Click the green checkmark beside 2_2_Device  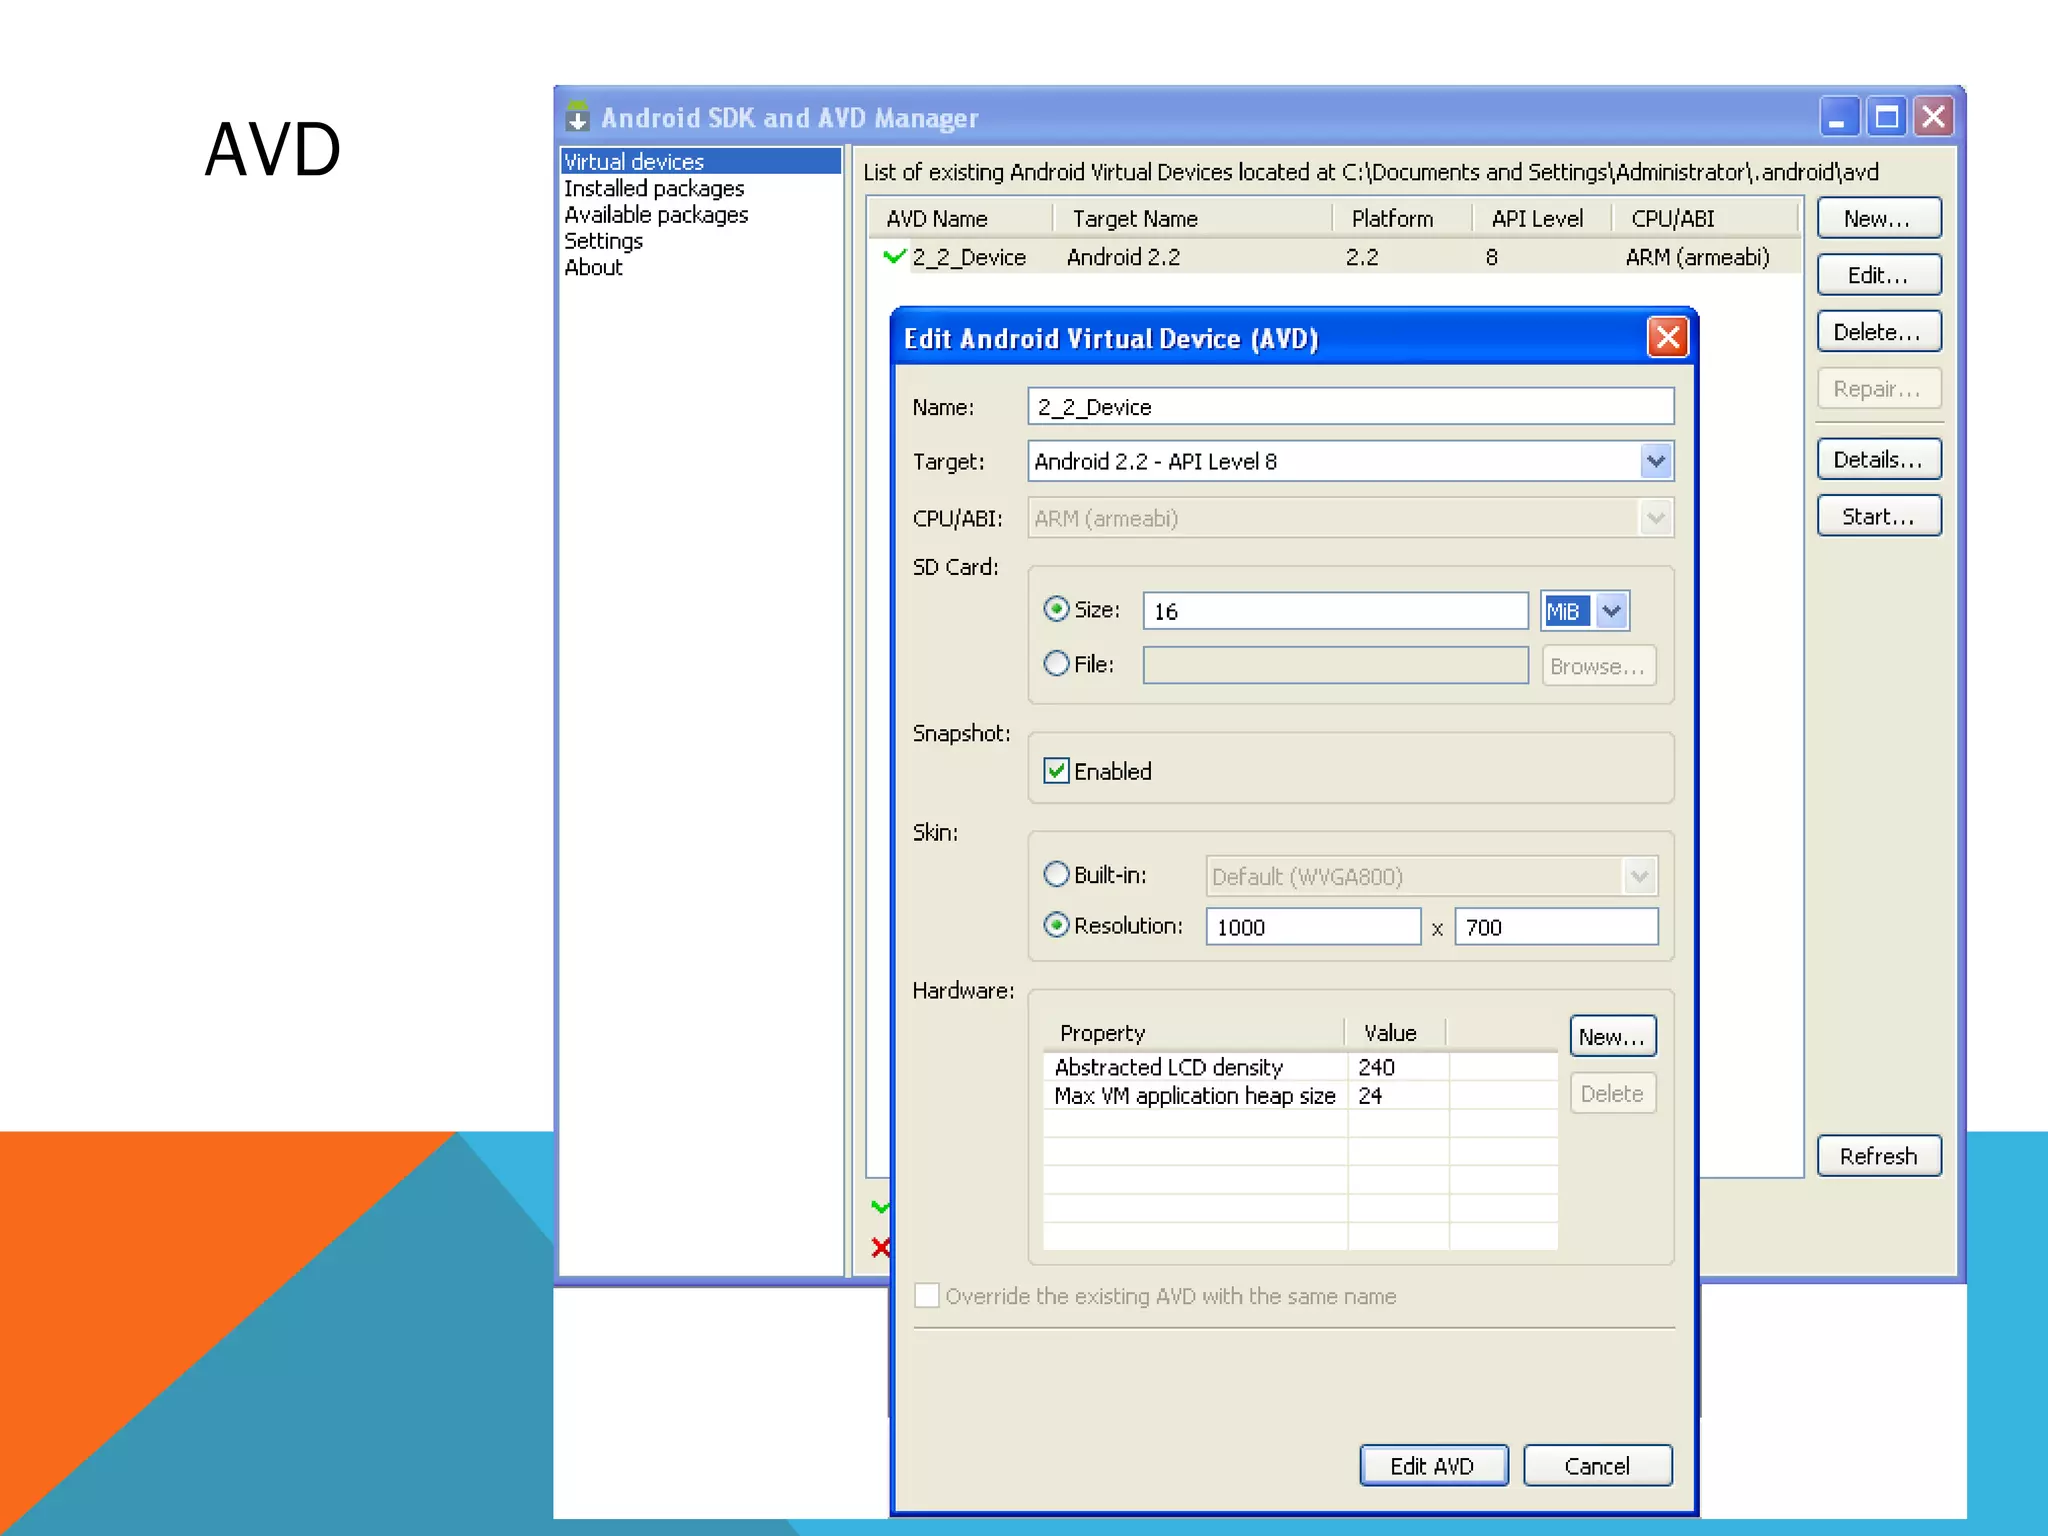[895, 256]
